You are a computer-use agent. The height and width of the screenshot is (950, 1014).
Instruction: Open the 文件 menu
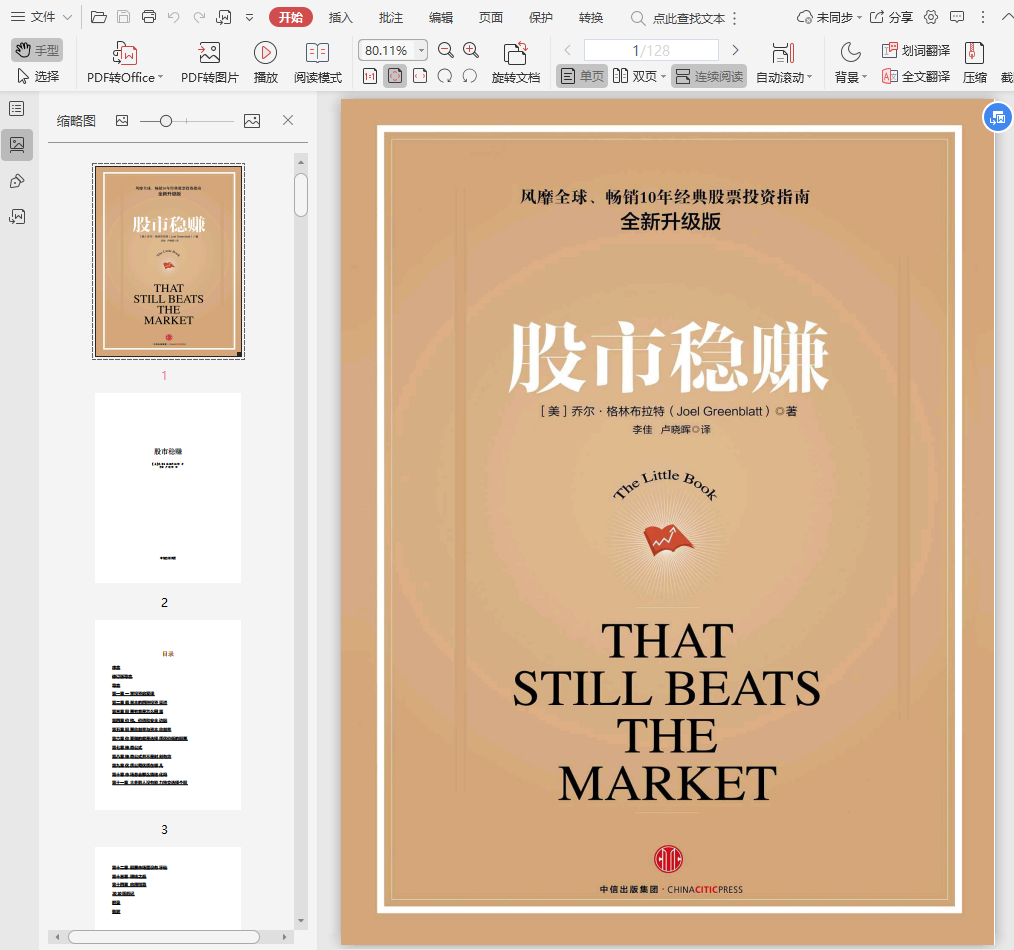(41, 17)
